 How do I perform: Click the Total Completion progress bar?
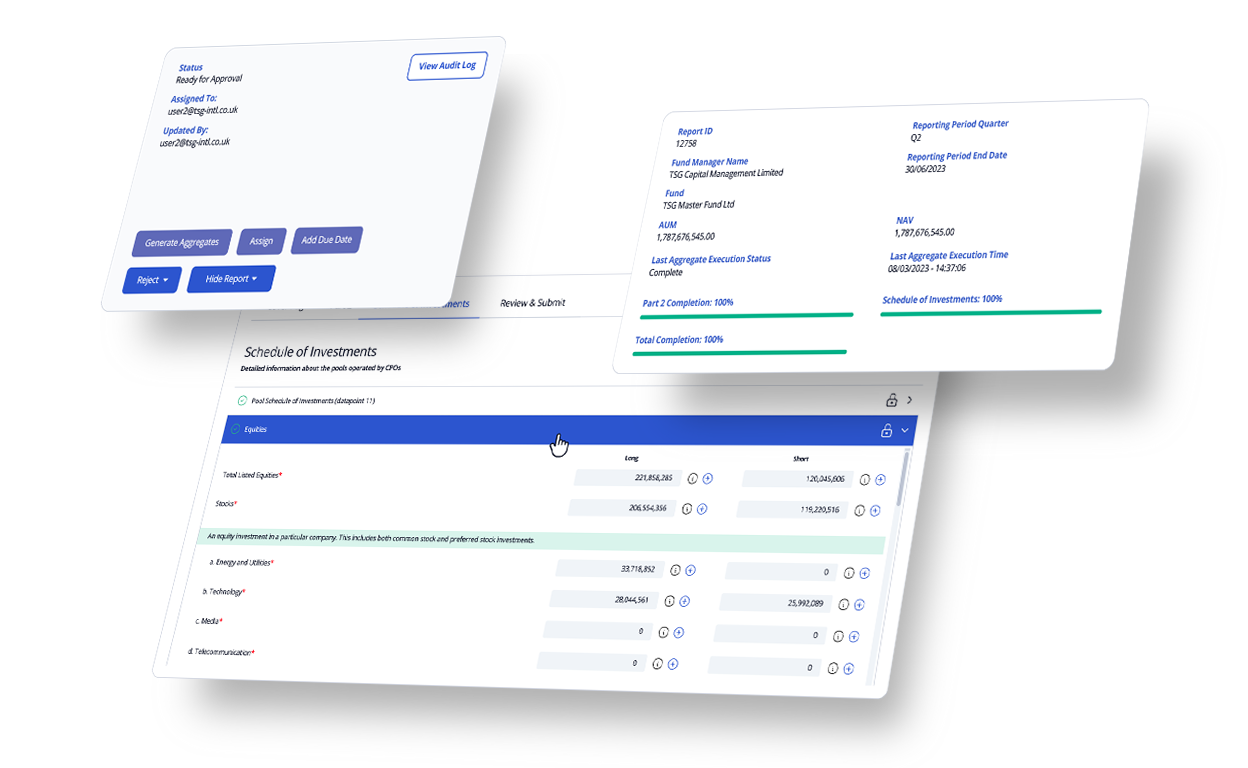point(740,352)
